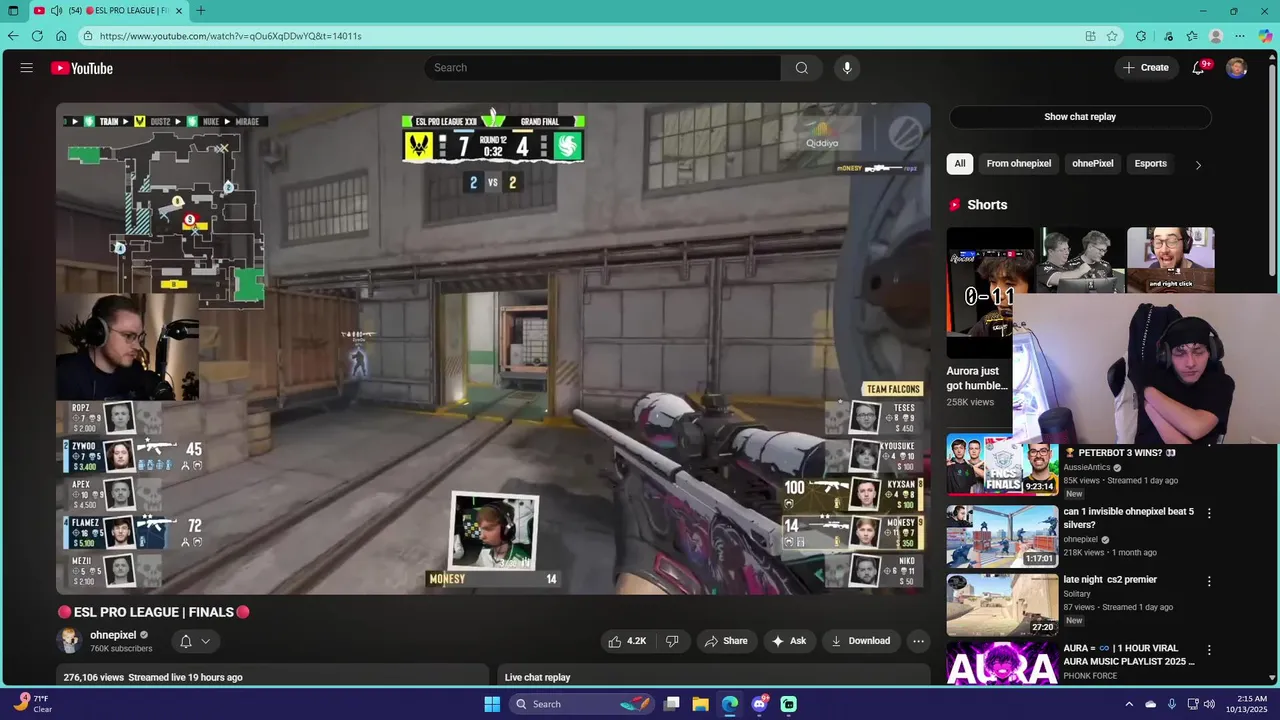Viewport: 1280px width, 720px height.
Task: Launch the Copilot sidebar
Action: point(1265,36)
